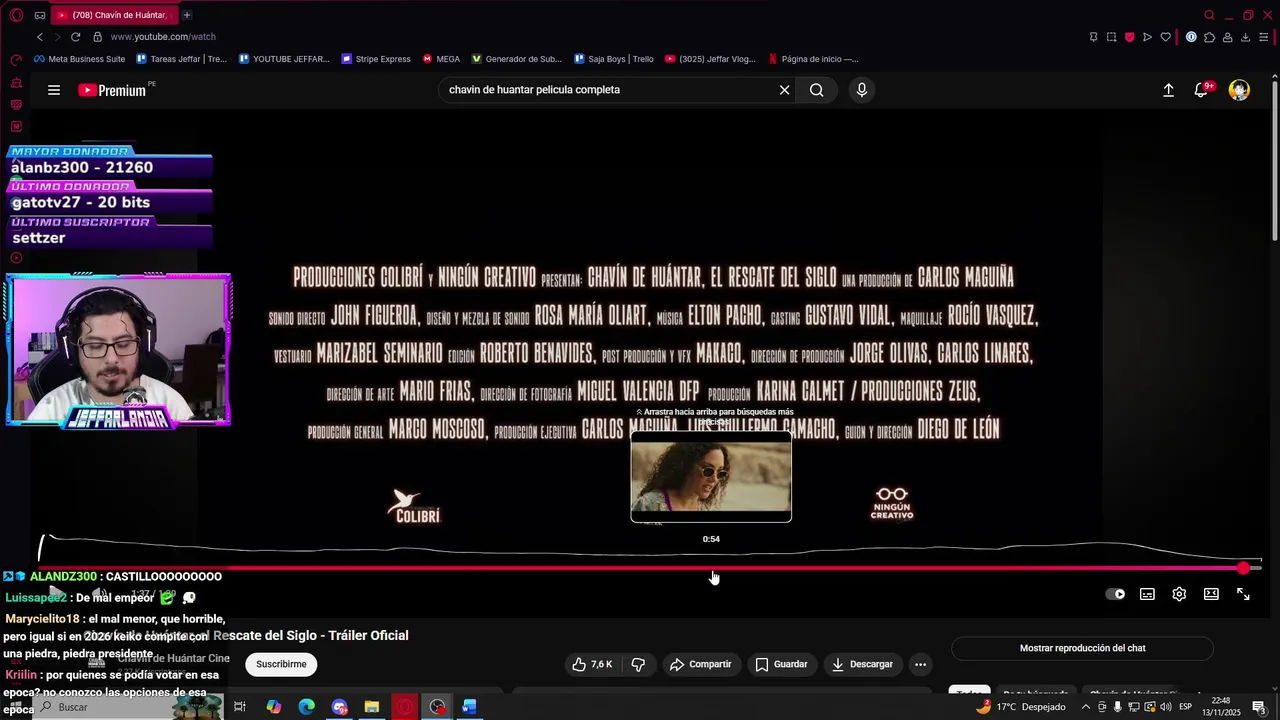This screenshot has width=1280, height=720.
Task: Show hidden system tray icons chevron
Action: tap(1086, 707)
